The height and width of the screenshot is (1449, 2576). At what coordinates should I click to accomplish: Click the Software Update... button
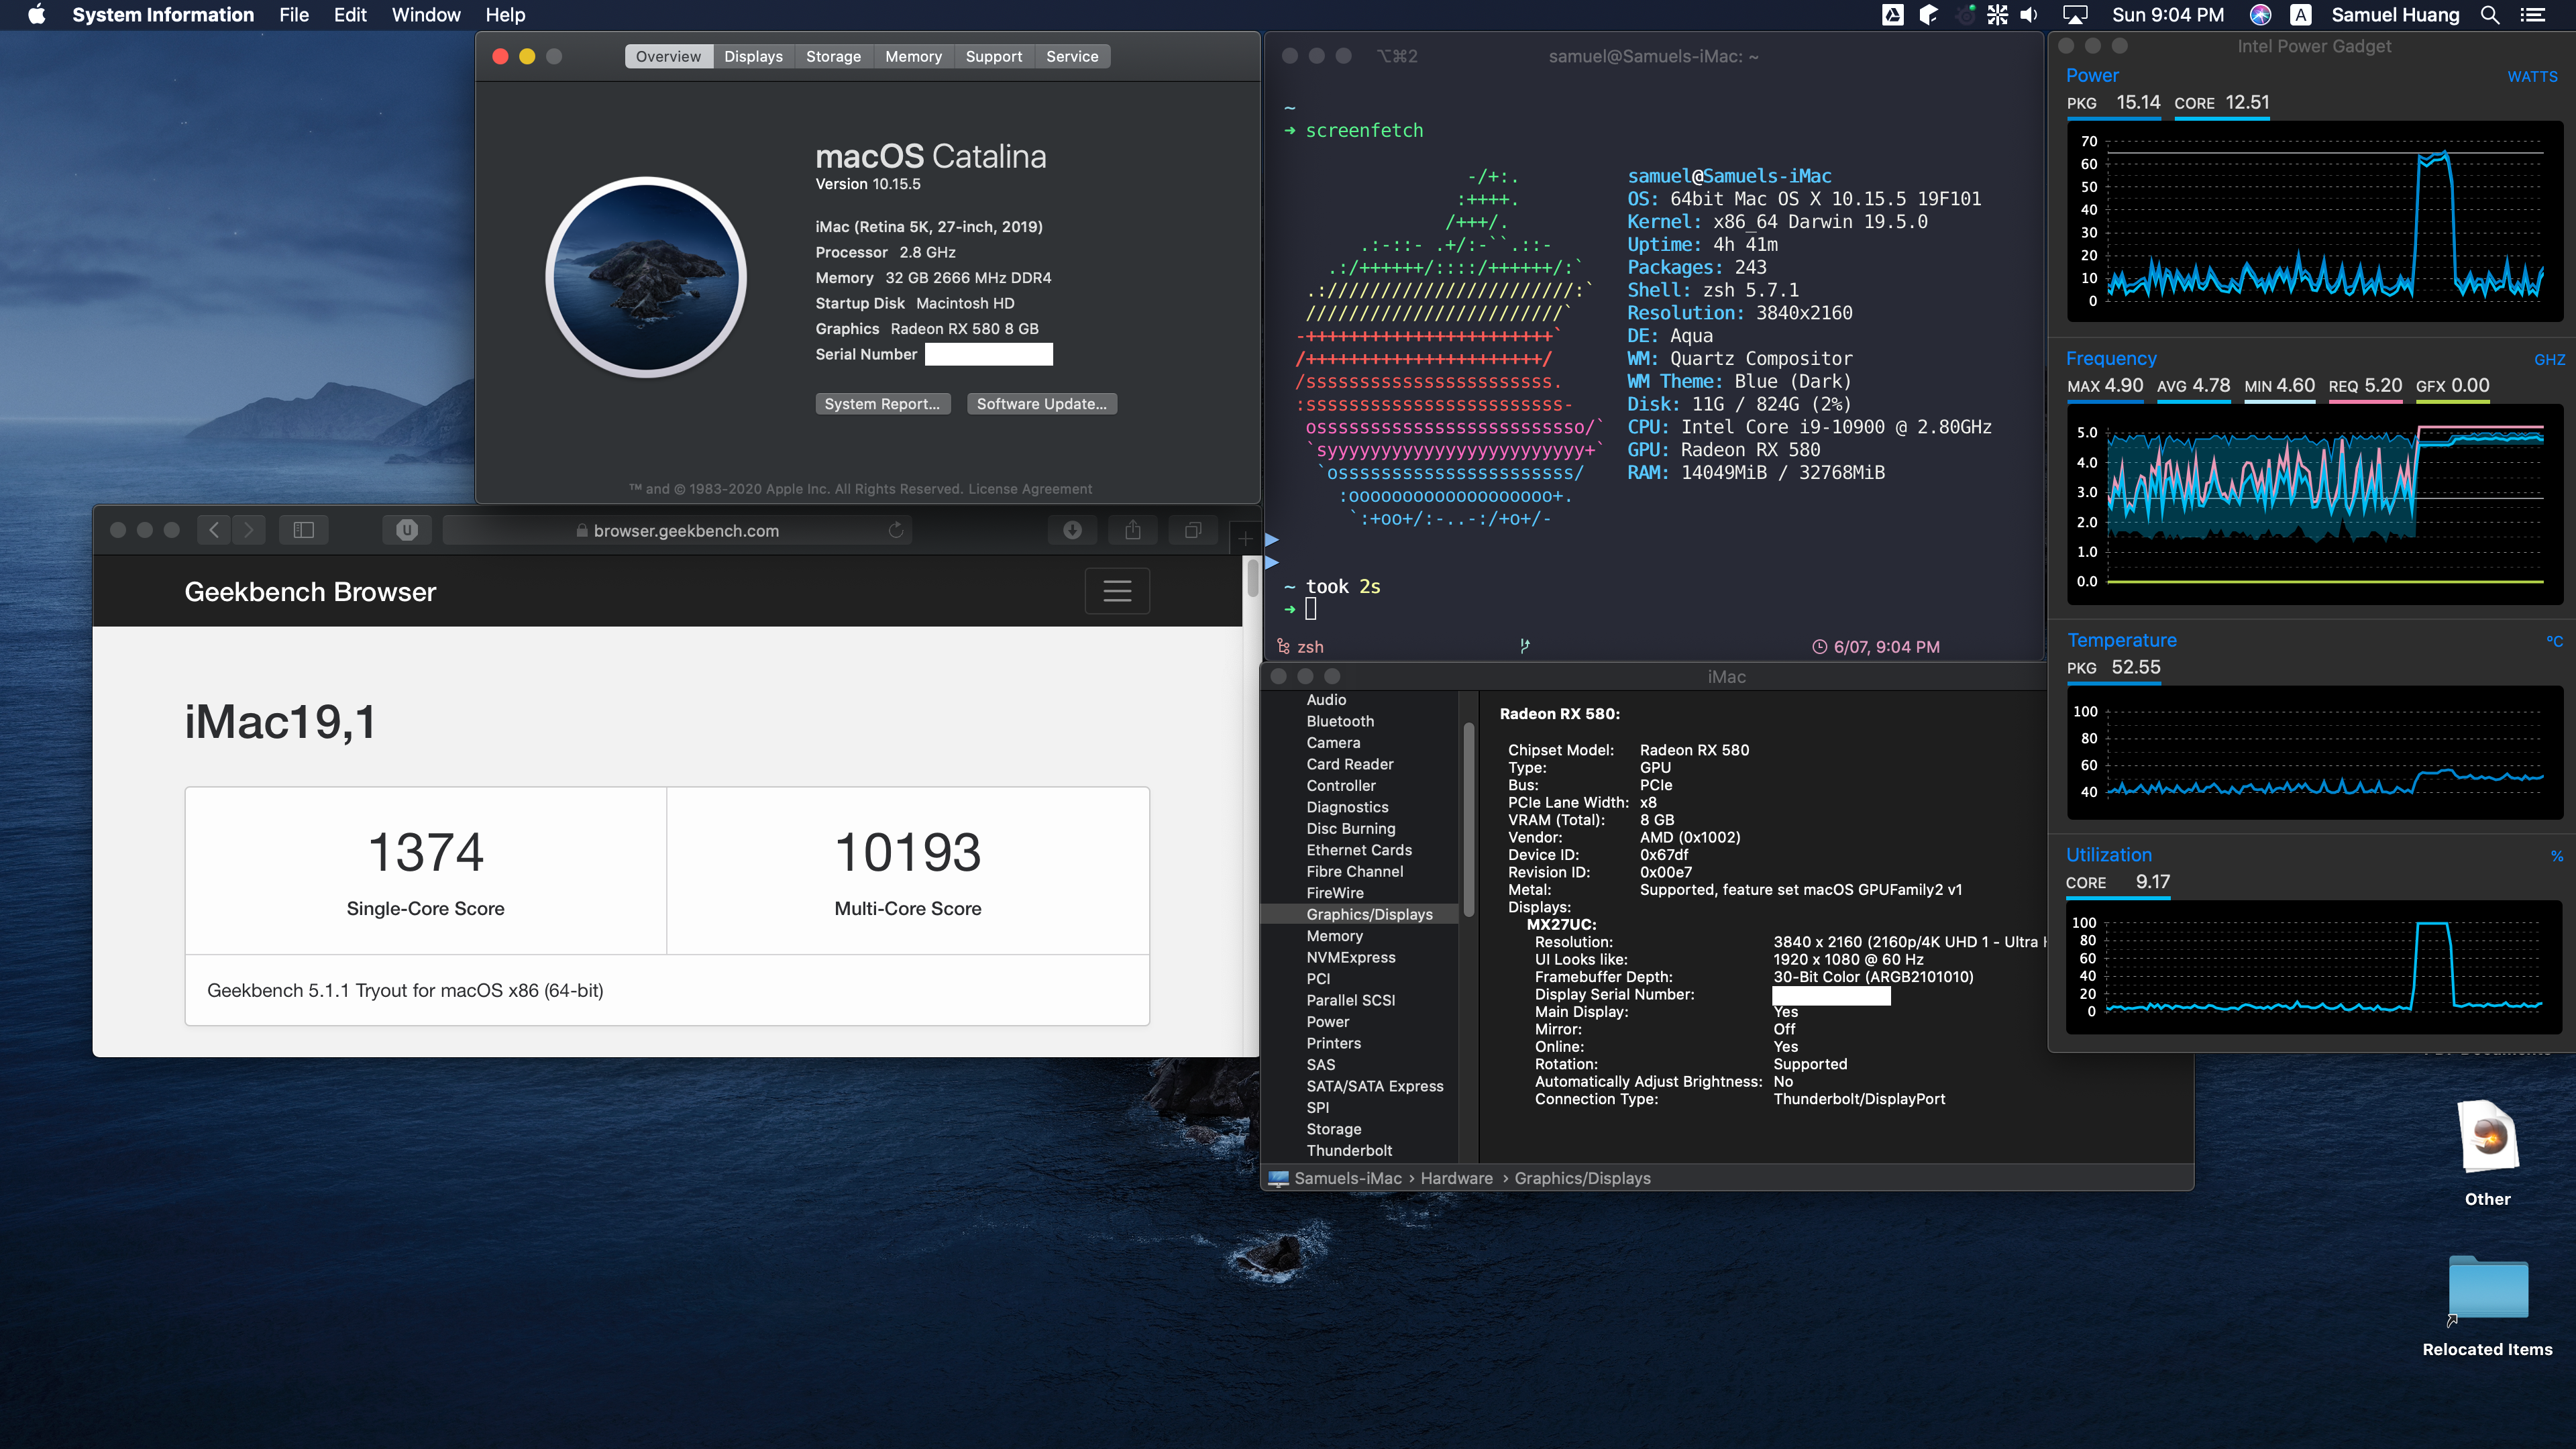(1041, 404)
